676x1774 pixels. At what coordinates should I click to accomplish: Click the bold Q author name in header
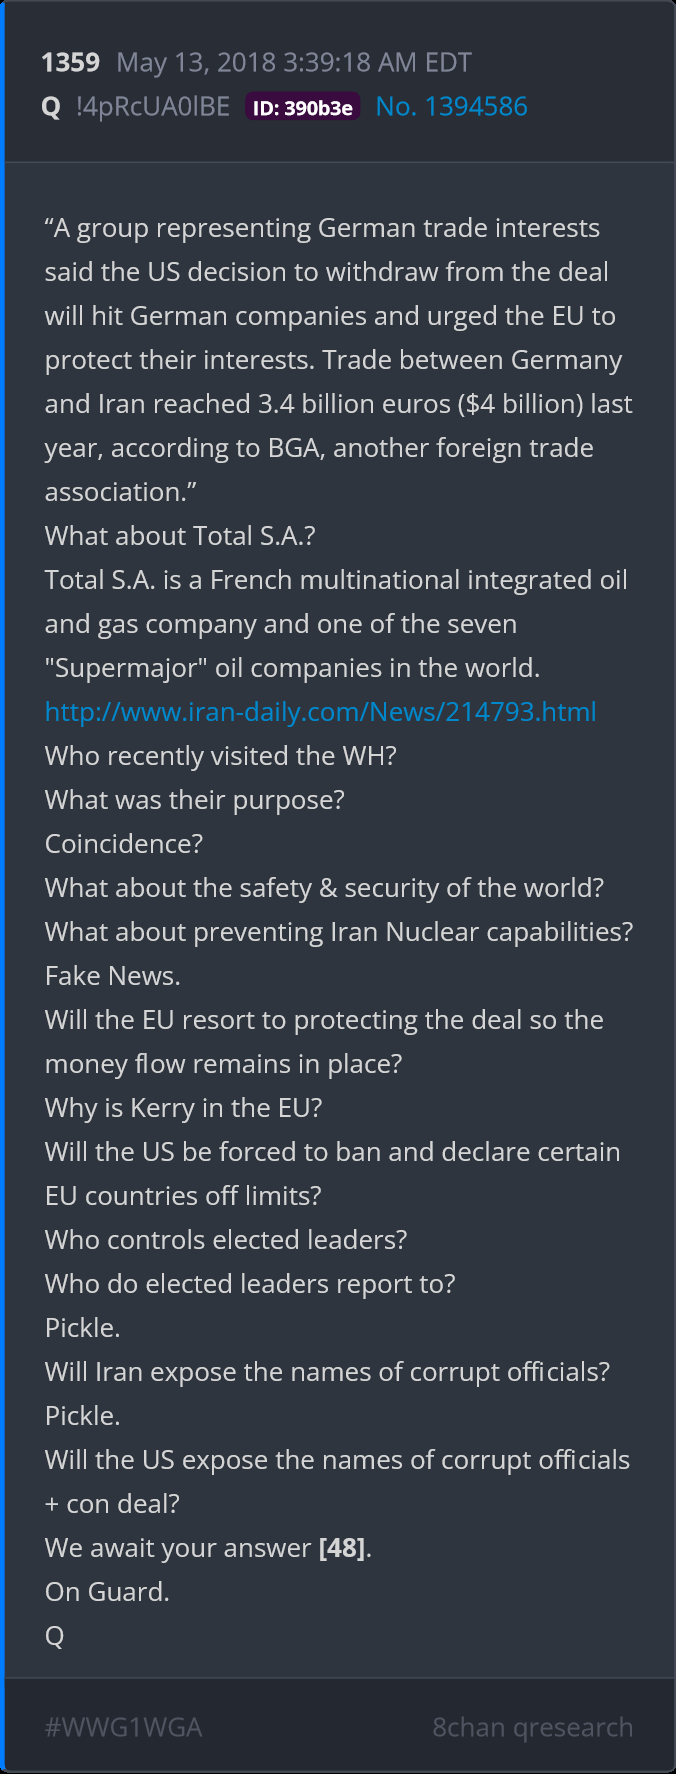pos(51,108)
